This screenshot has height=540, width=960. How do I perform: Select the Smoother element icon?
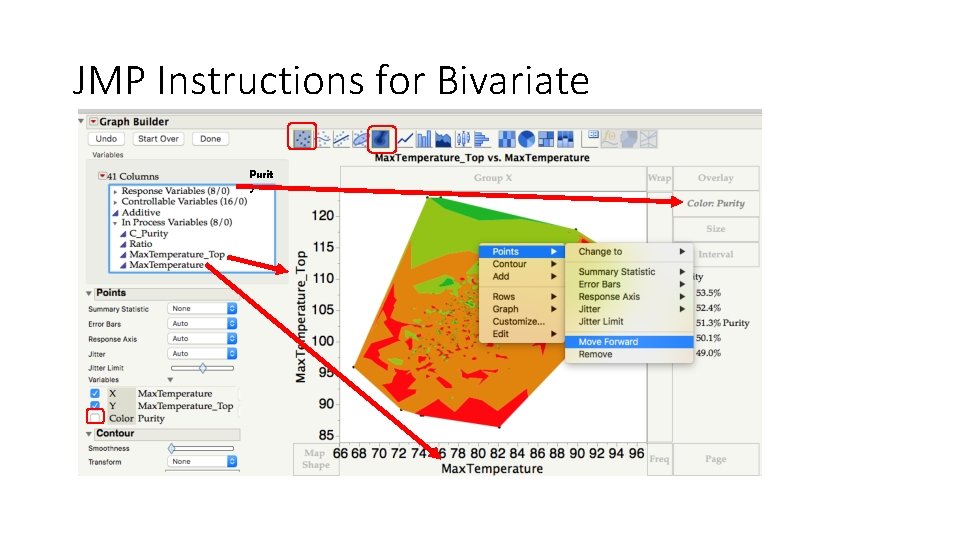pos(323,140)
